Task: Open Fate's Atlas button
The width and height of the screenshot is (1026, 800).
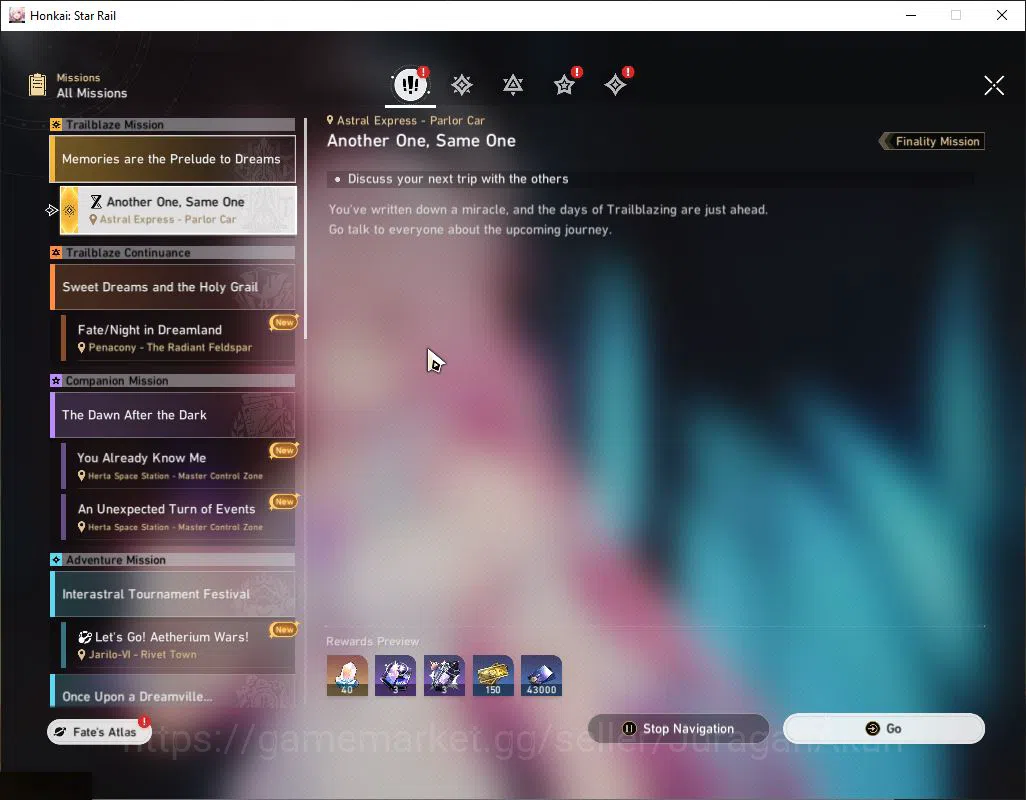Action: [99, 731]
